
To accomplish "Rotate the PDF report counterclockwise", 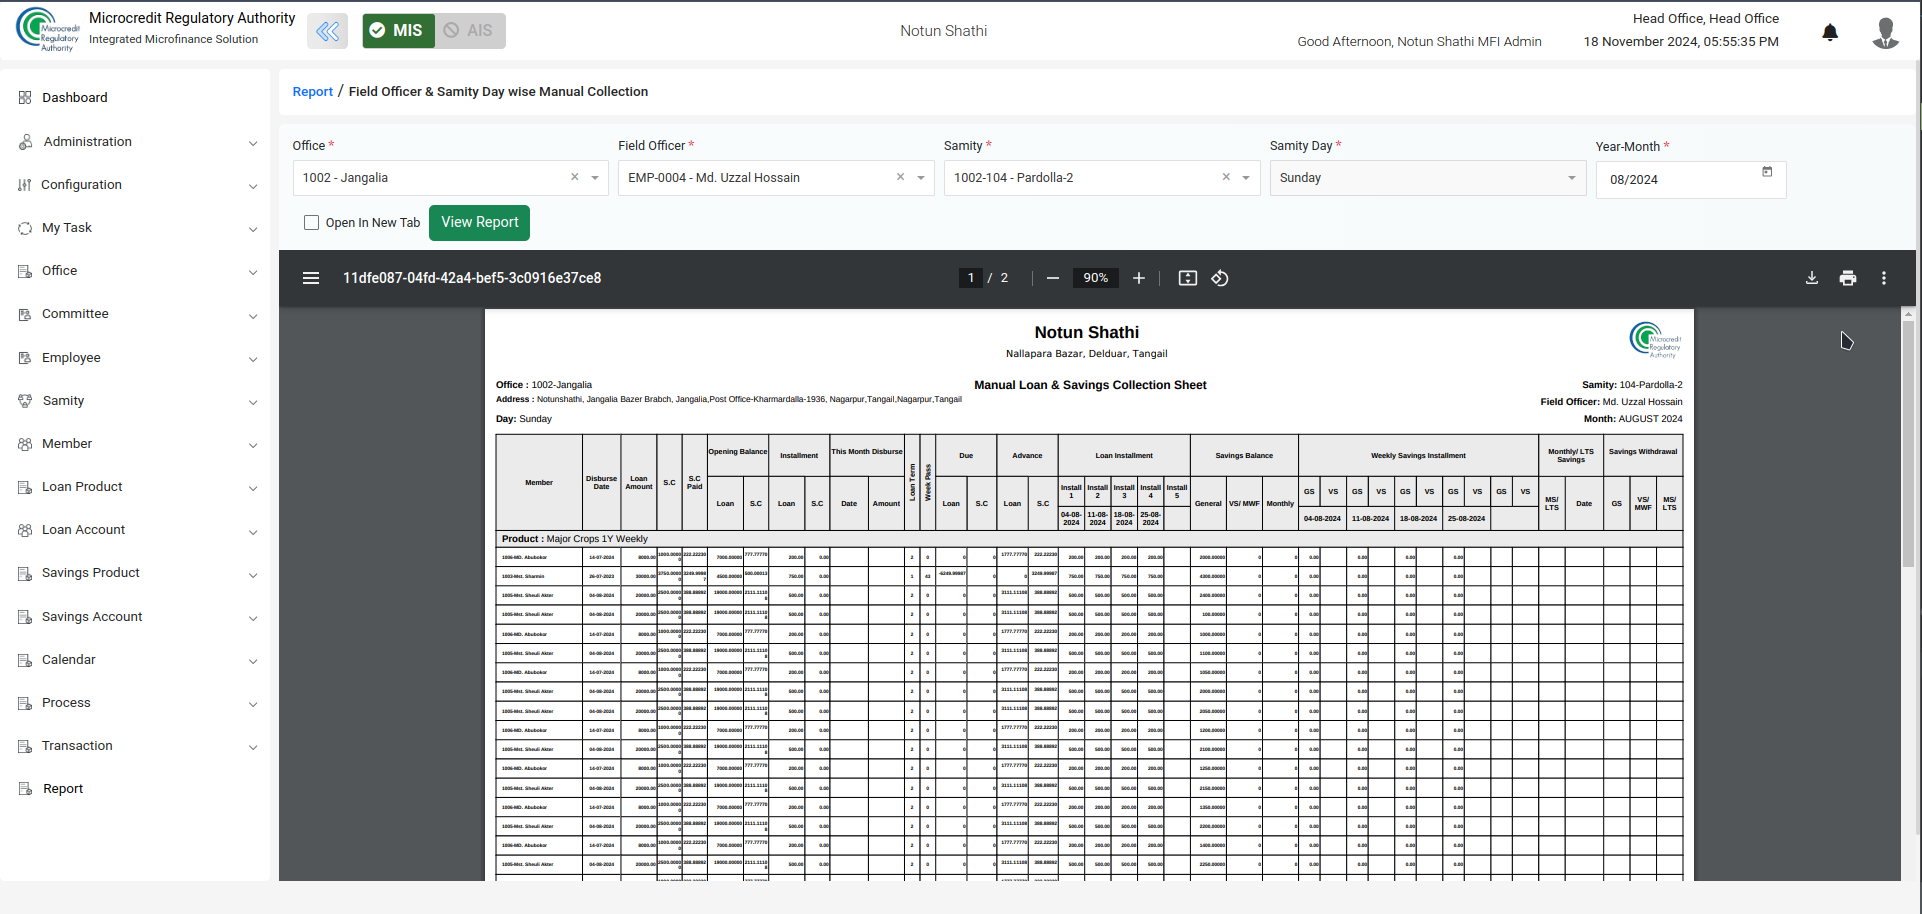I will tap(1220, 278).
